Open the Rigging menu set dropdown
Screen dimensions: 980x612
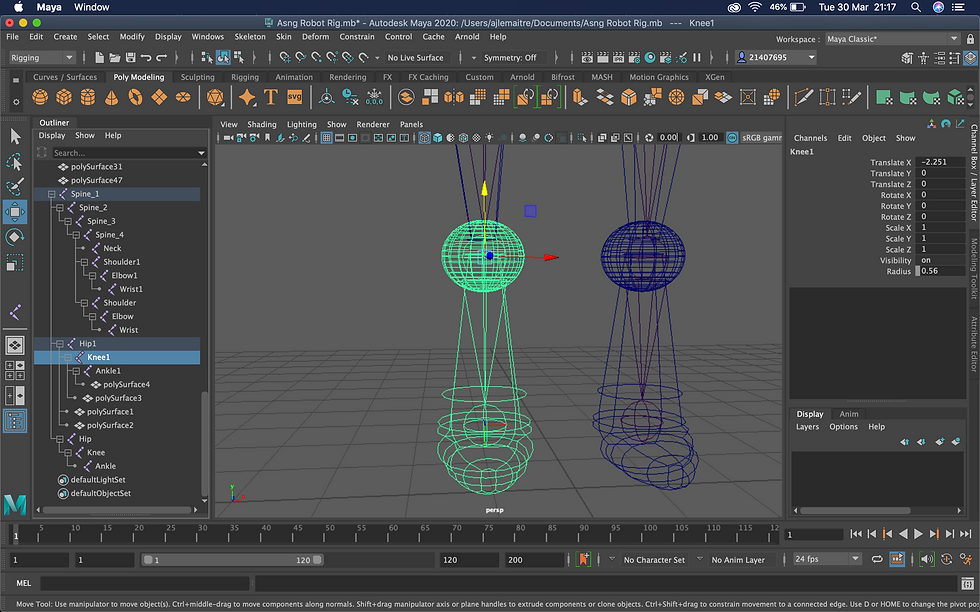click(42, 58)
